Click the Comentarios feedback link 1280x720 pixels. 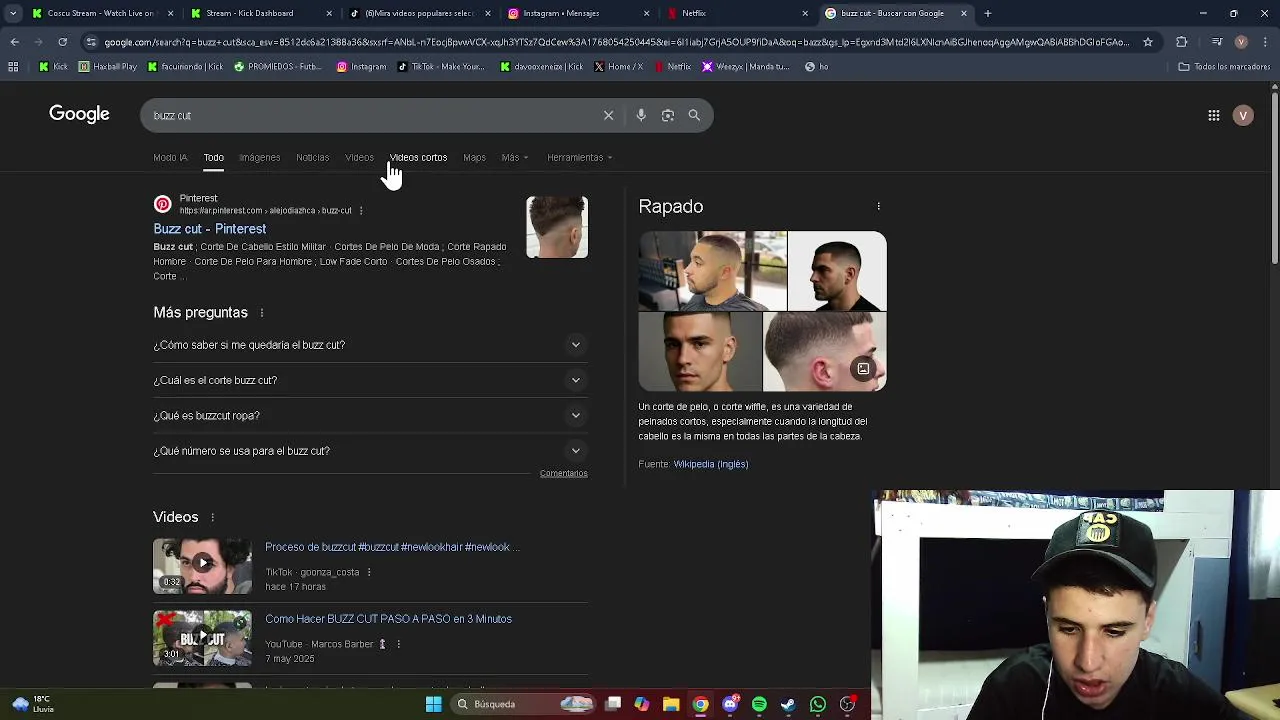click(563, 474)
